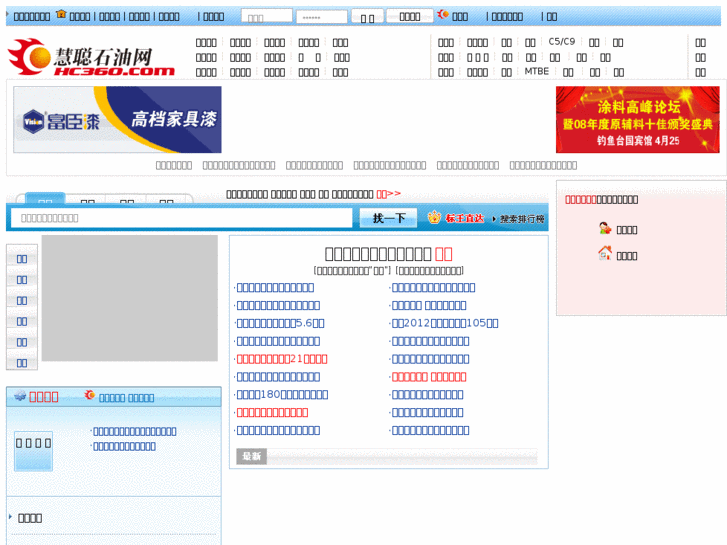Click the HC360 慧聪石油网 site logo
Screen dimensions: 727x545
tap(91, 57)
